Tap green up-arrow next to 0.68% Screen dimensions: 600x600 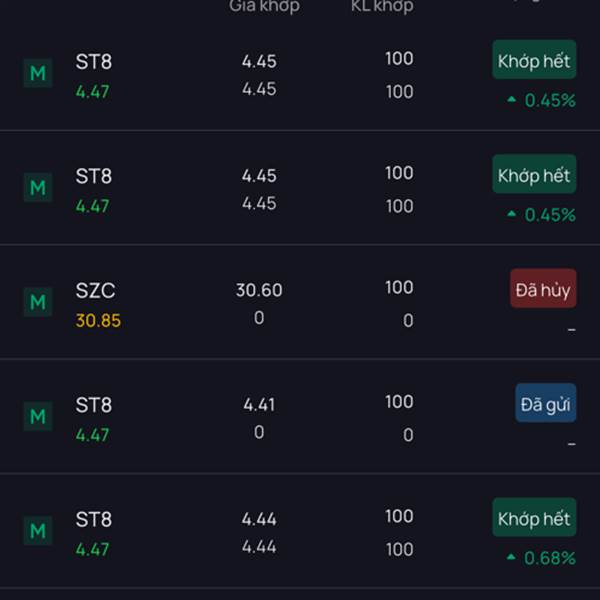coord(511,557)
